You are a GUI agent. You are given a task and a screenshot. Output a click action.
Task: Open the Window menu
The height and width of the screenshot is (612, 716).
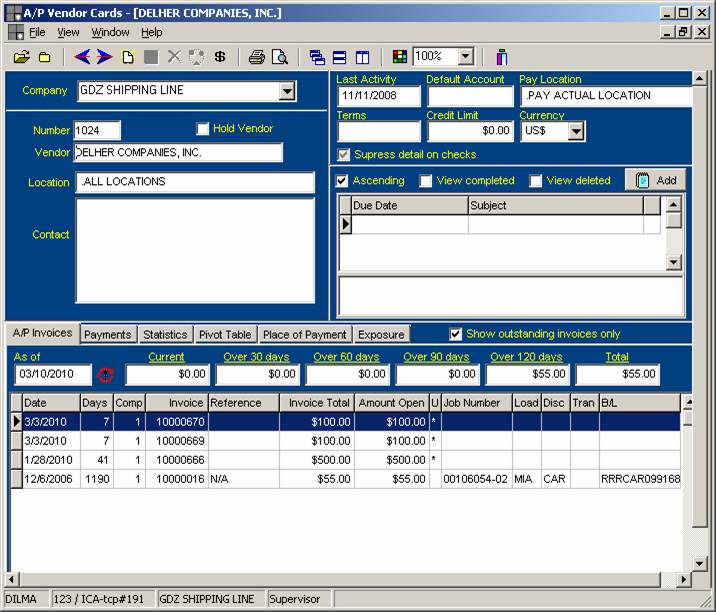tap(110, 33)
